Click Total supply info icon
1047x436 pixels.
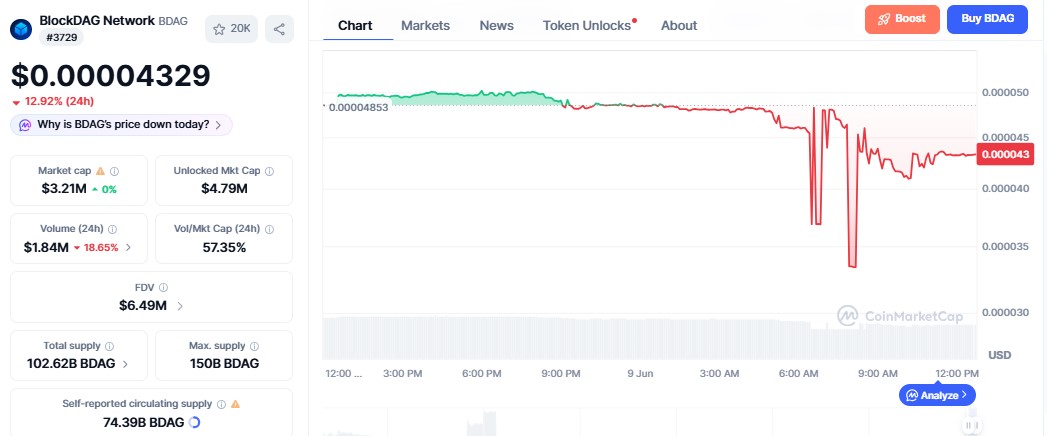tap(110, 346)
